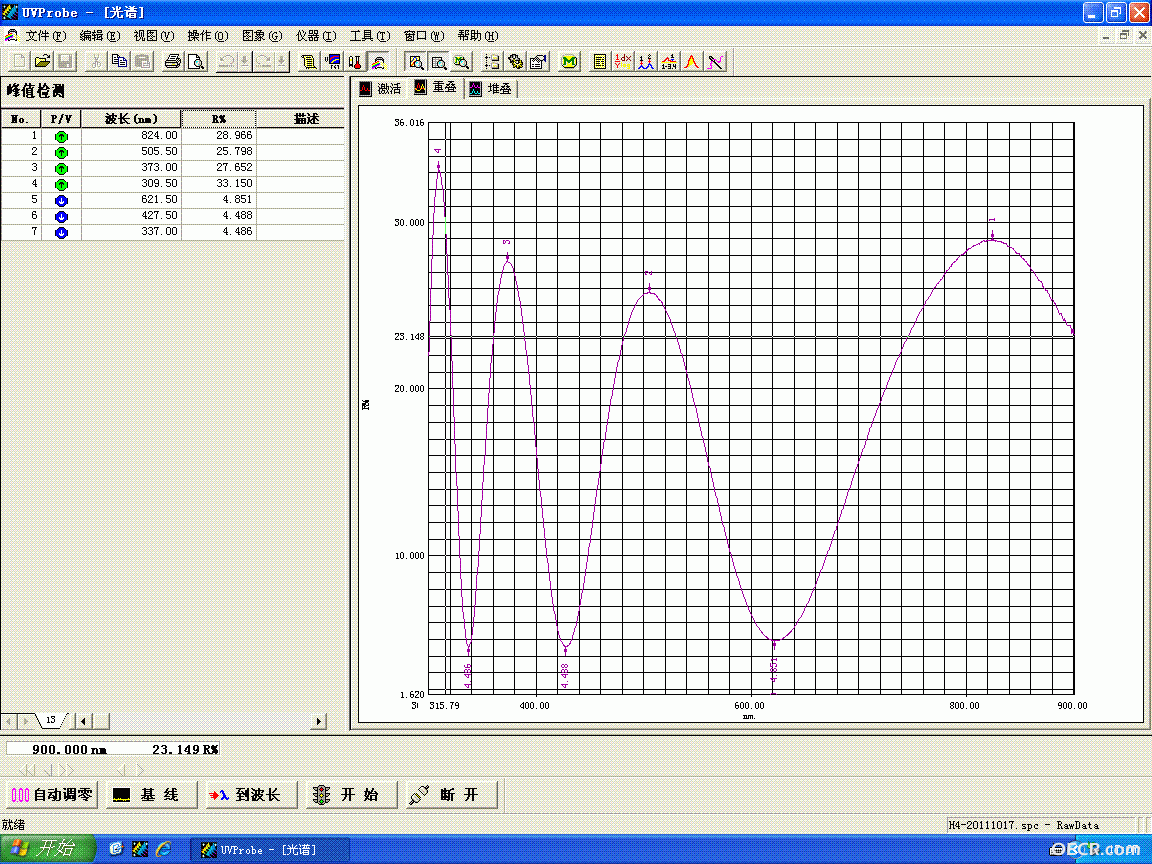Screen dimensions: 1152x864
Task: Click the first graph zoom magnifier icon
Action: coord(416,62)
